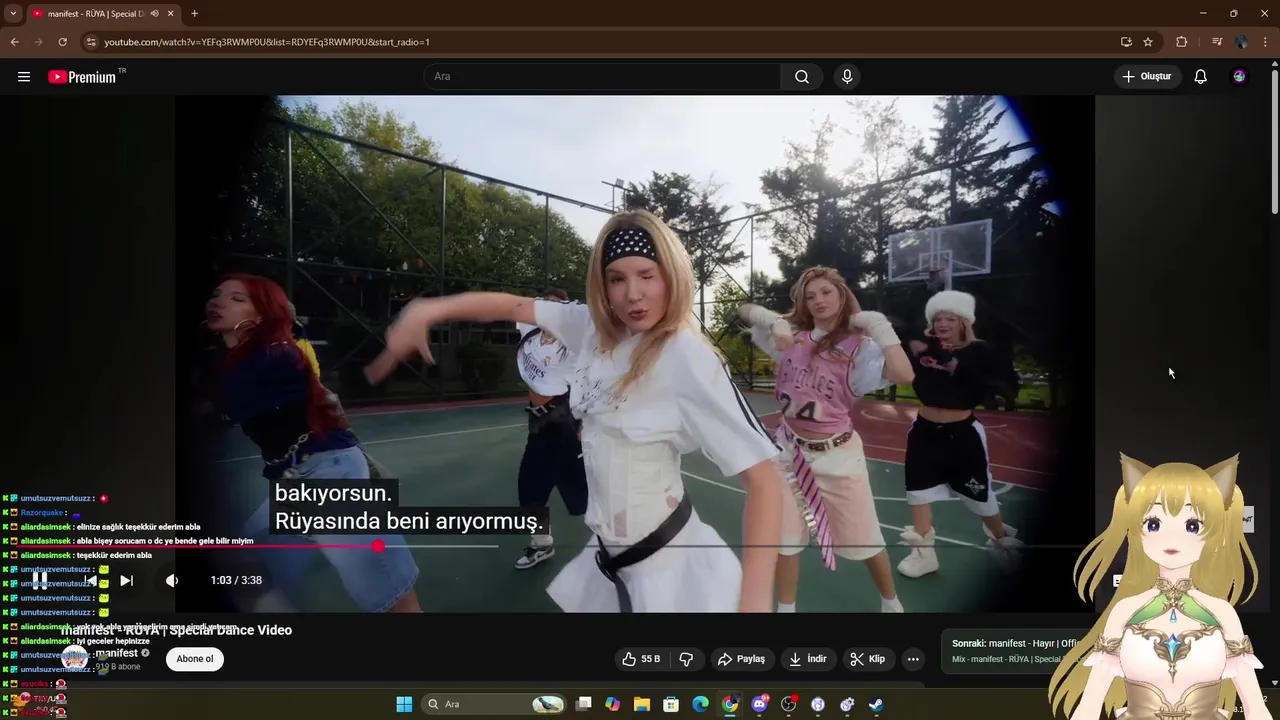1280x720 pixels.
Task: Install app icon in address bar
Action: pos(1126,42)
